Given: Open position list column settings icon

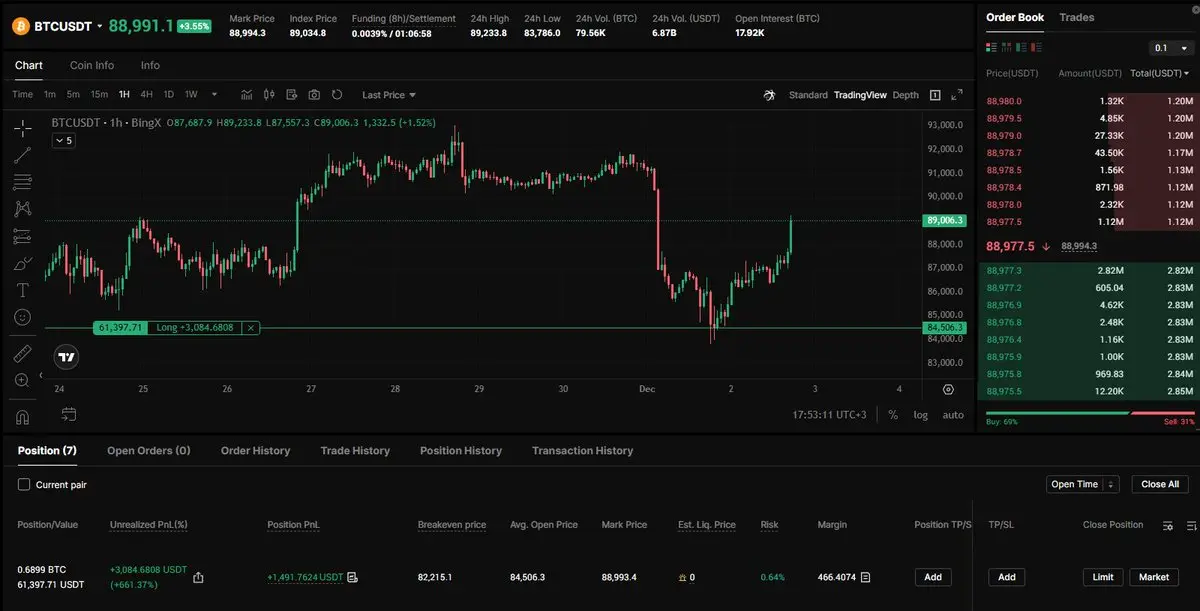Looking at the screenshot, I should click(x=1168, y=525).
